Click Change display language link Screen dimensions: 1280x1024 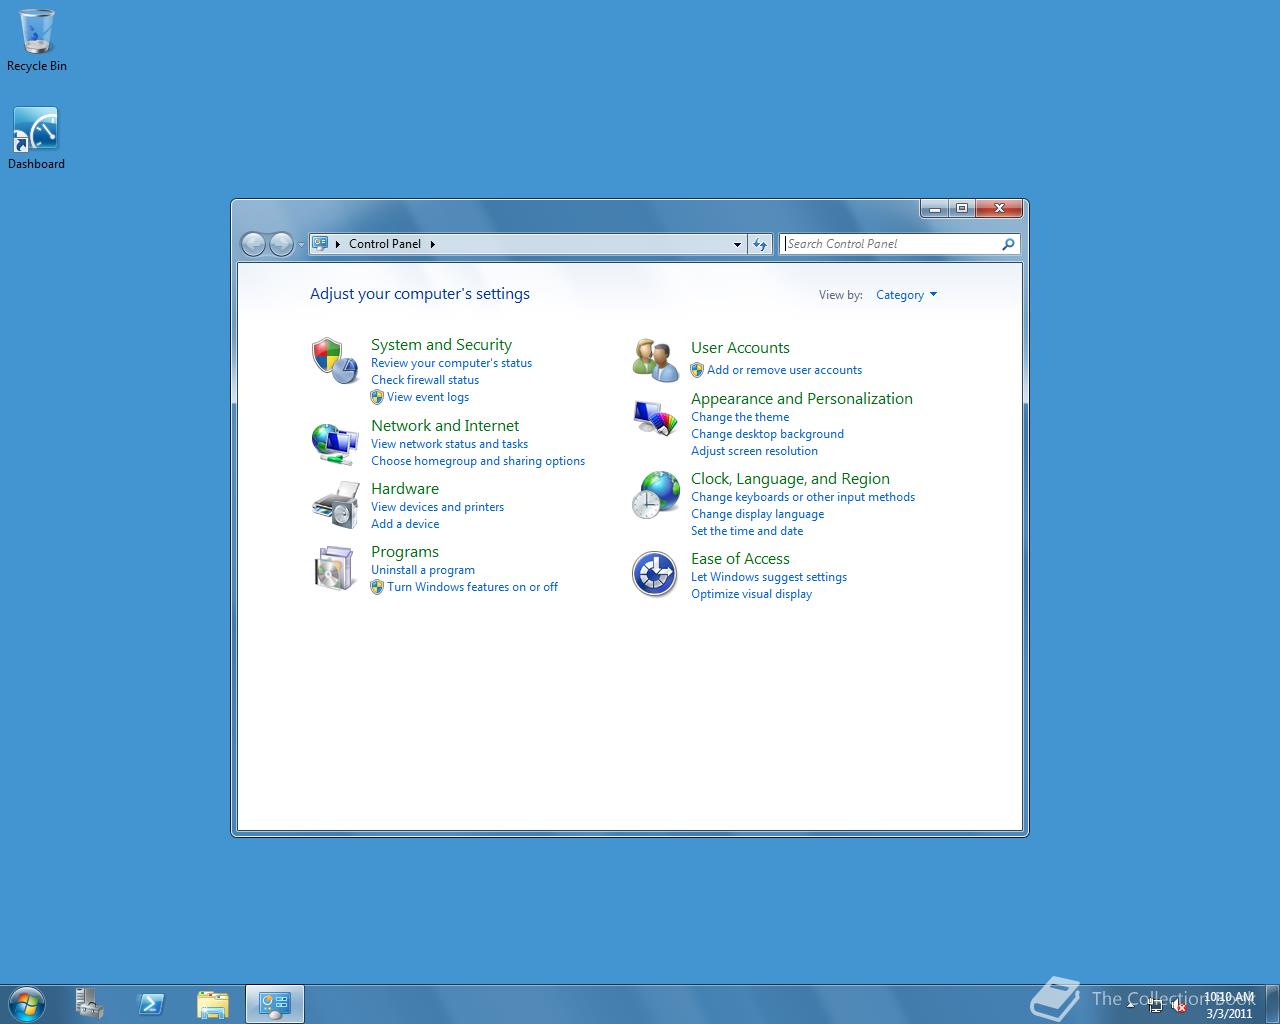coord(757,514)
